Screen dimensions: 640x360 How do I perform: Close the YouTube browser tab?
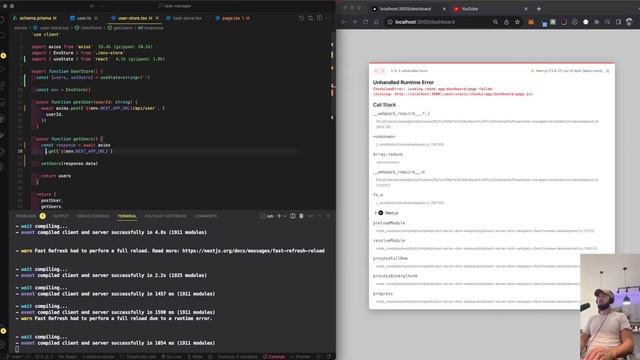526,9
